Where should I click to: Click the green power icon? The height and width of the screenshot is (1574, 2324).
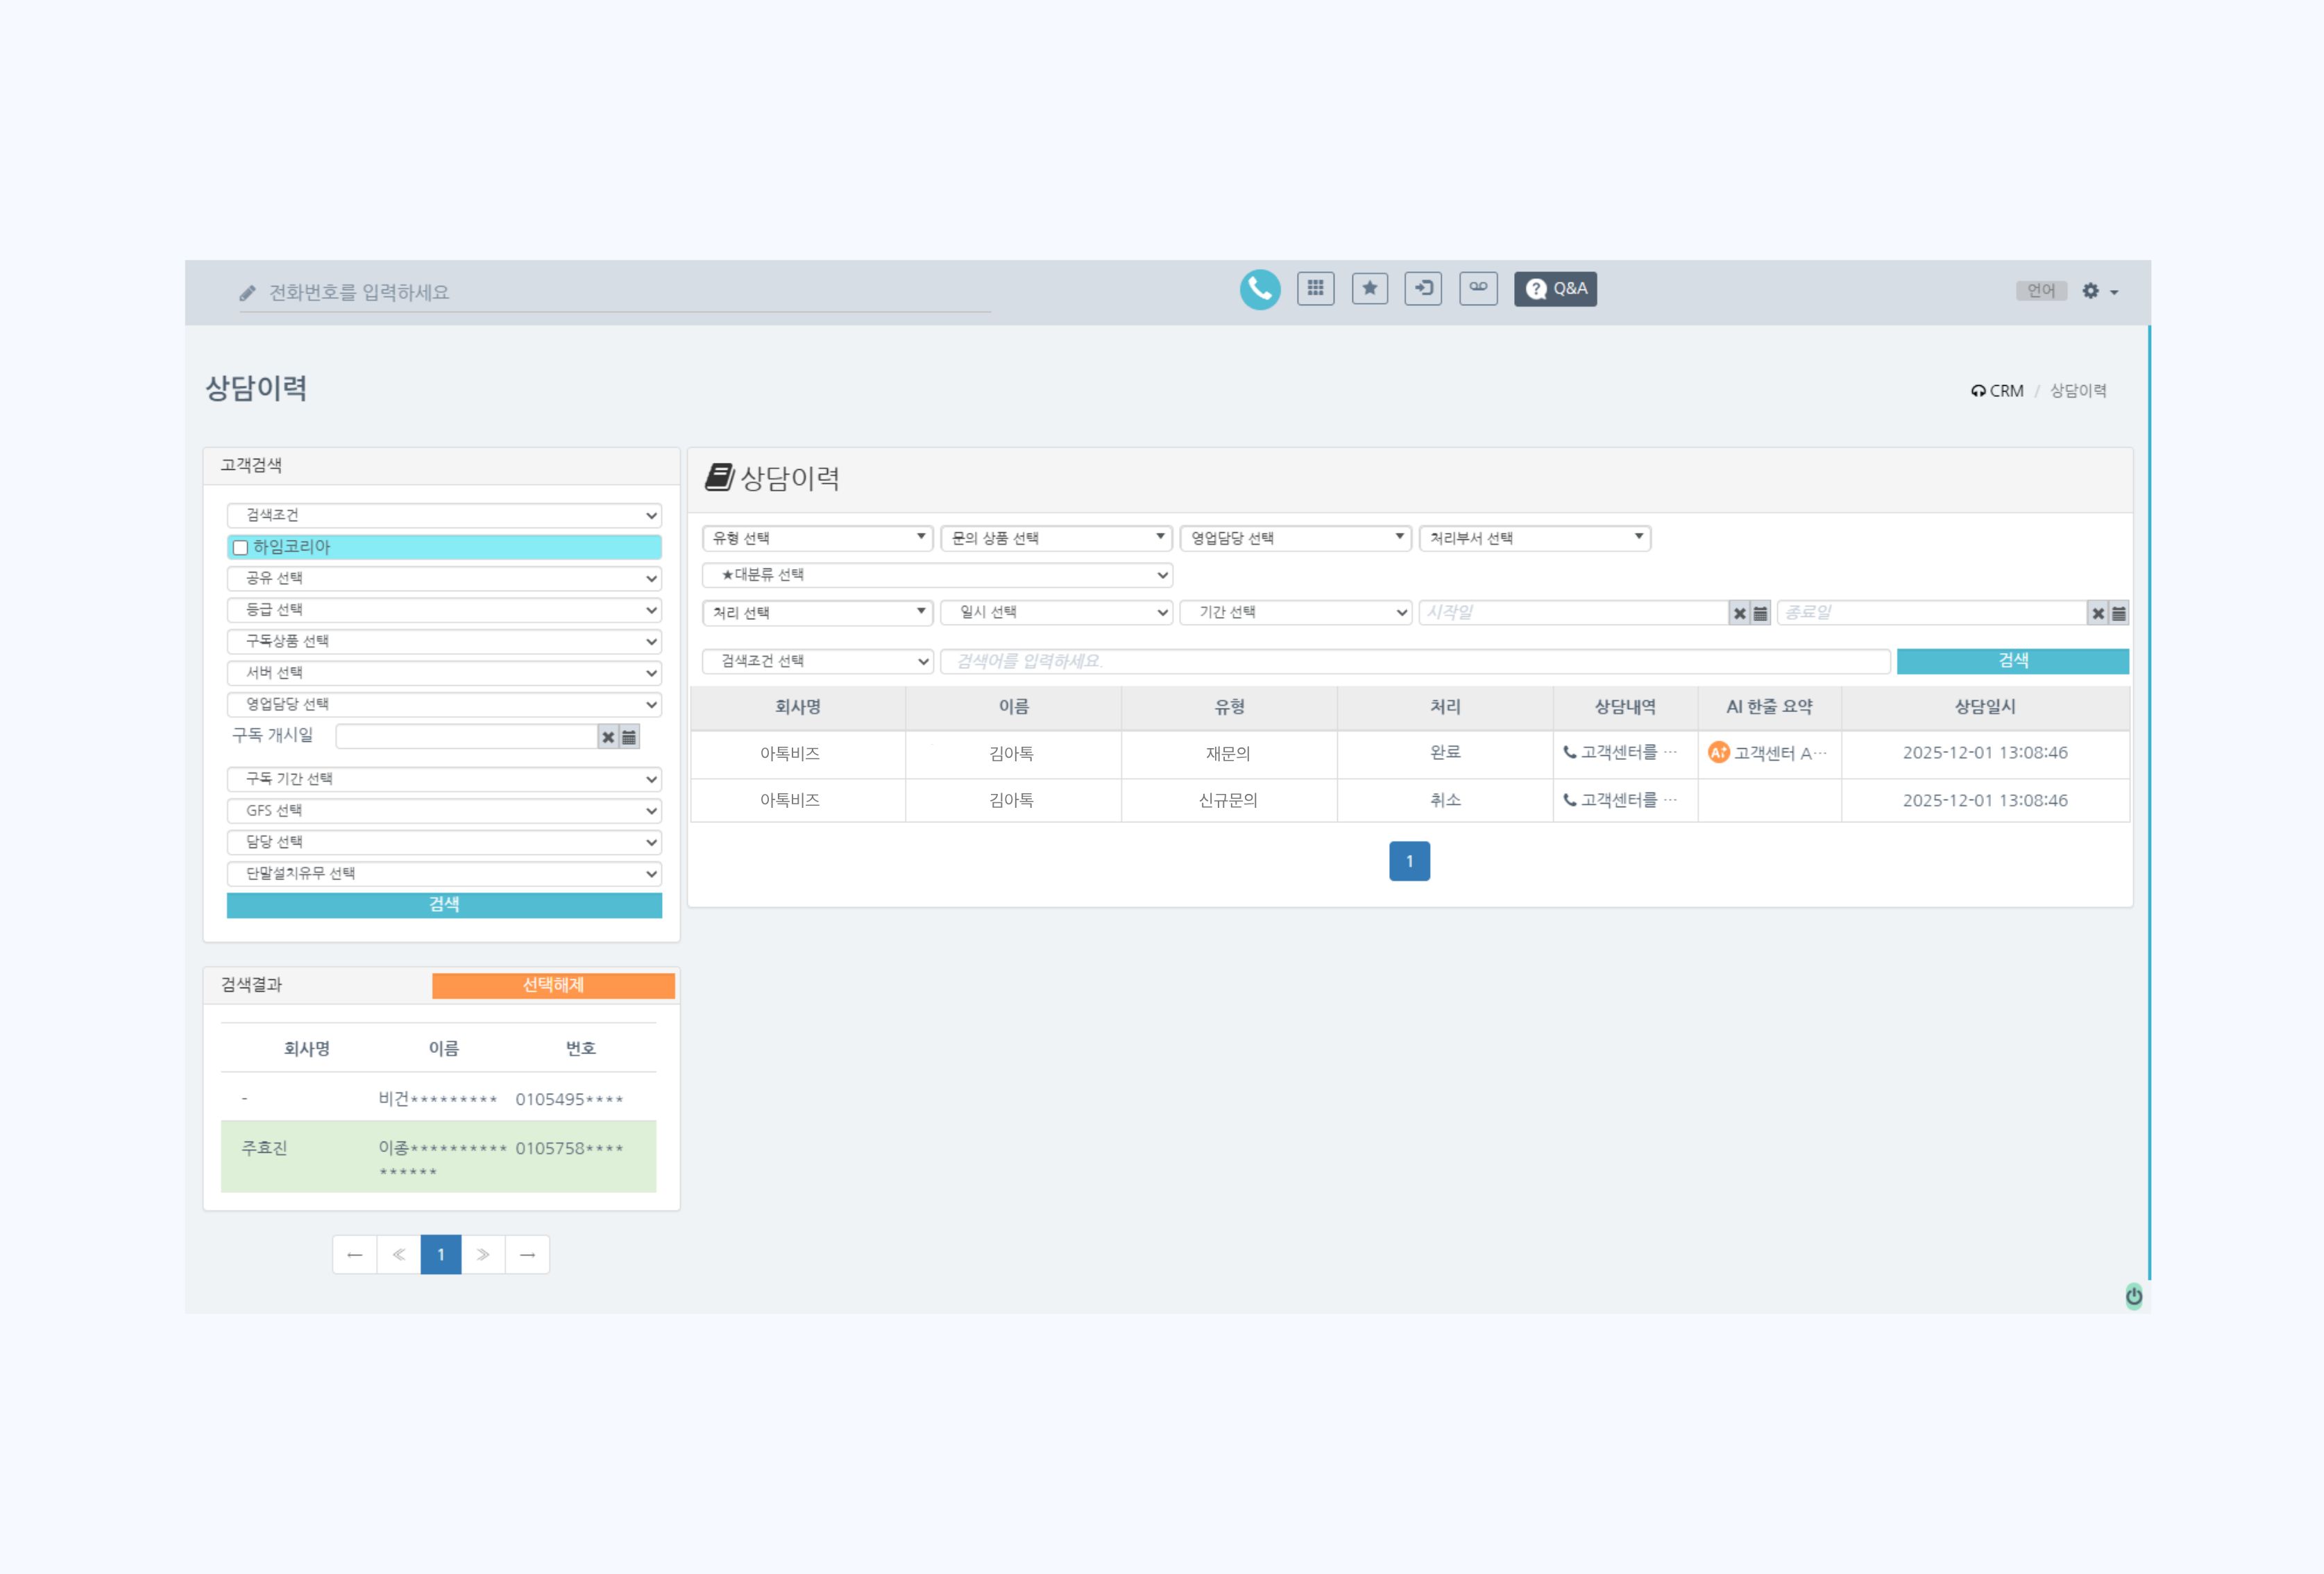(x=2133, y=1296)
